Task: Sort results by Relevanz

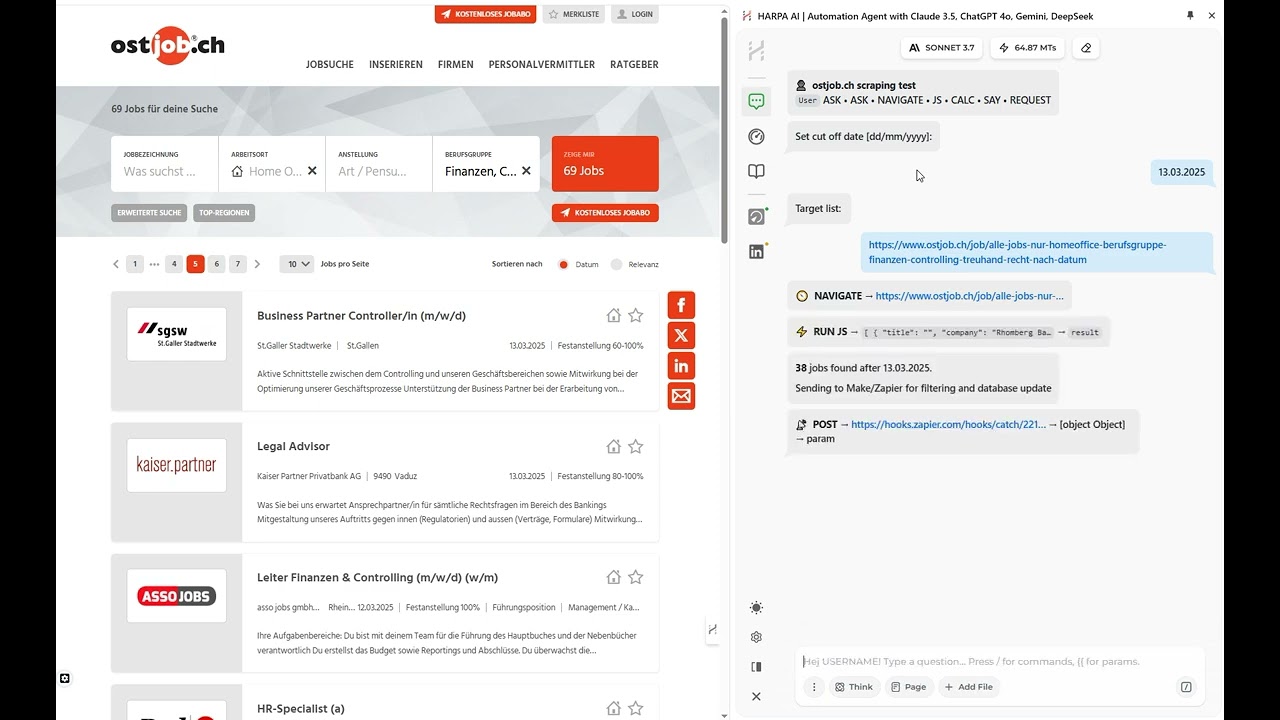Action: point(616,265)
